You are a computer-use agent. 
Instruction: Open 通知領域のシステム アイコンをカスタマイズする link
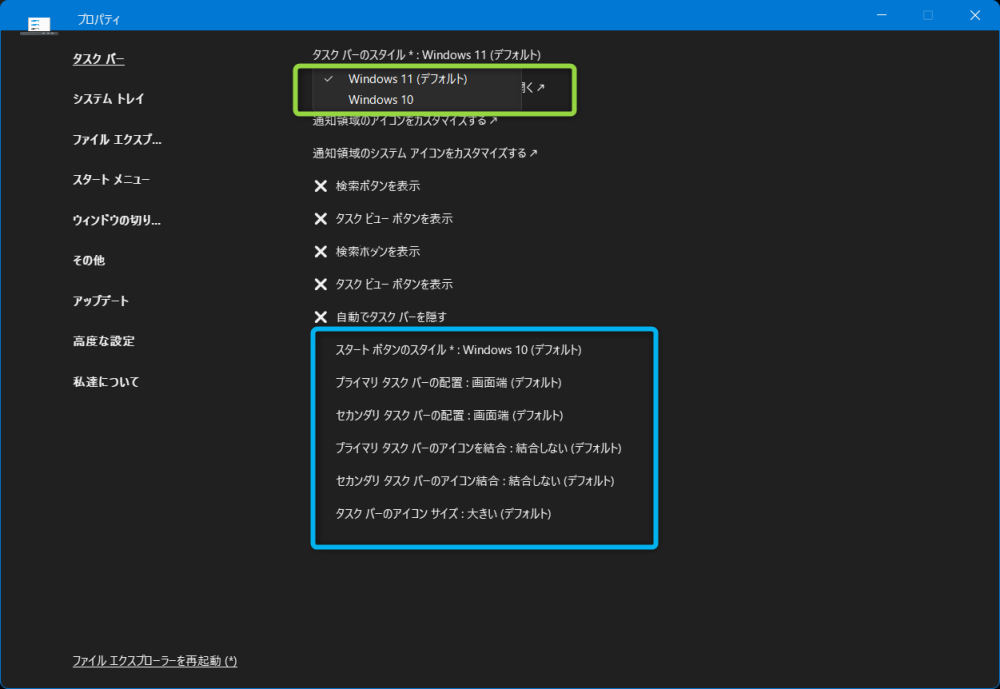point(425,153)
